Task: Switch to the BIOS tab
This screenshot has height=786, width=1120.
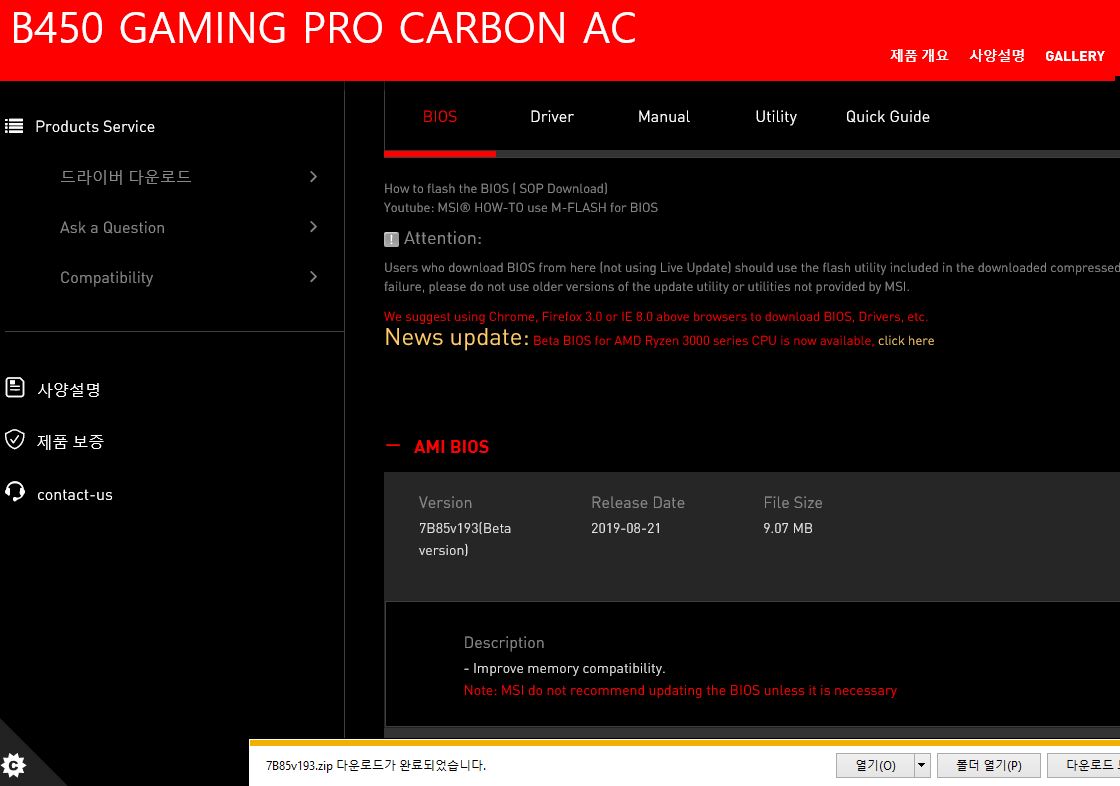Action: [440, 116]
